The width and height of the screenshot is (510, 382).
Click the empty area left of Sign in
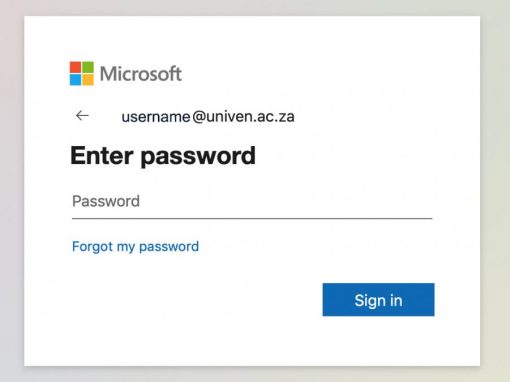point(197,300)
